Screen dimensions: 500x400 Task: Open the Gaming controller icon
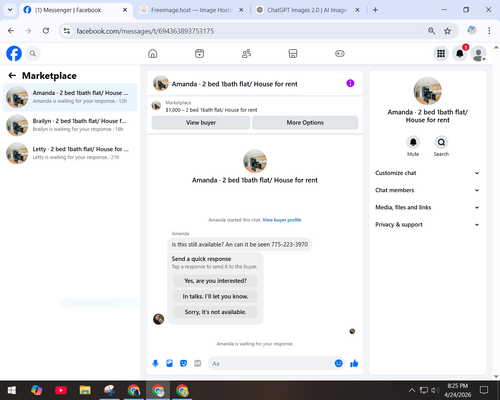pos(340,53)
